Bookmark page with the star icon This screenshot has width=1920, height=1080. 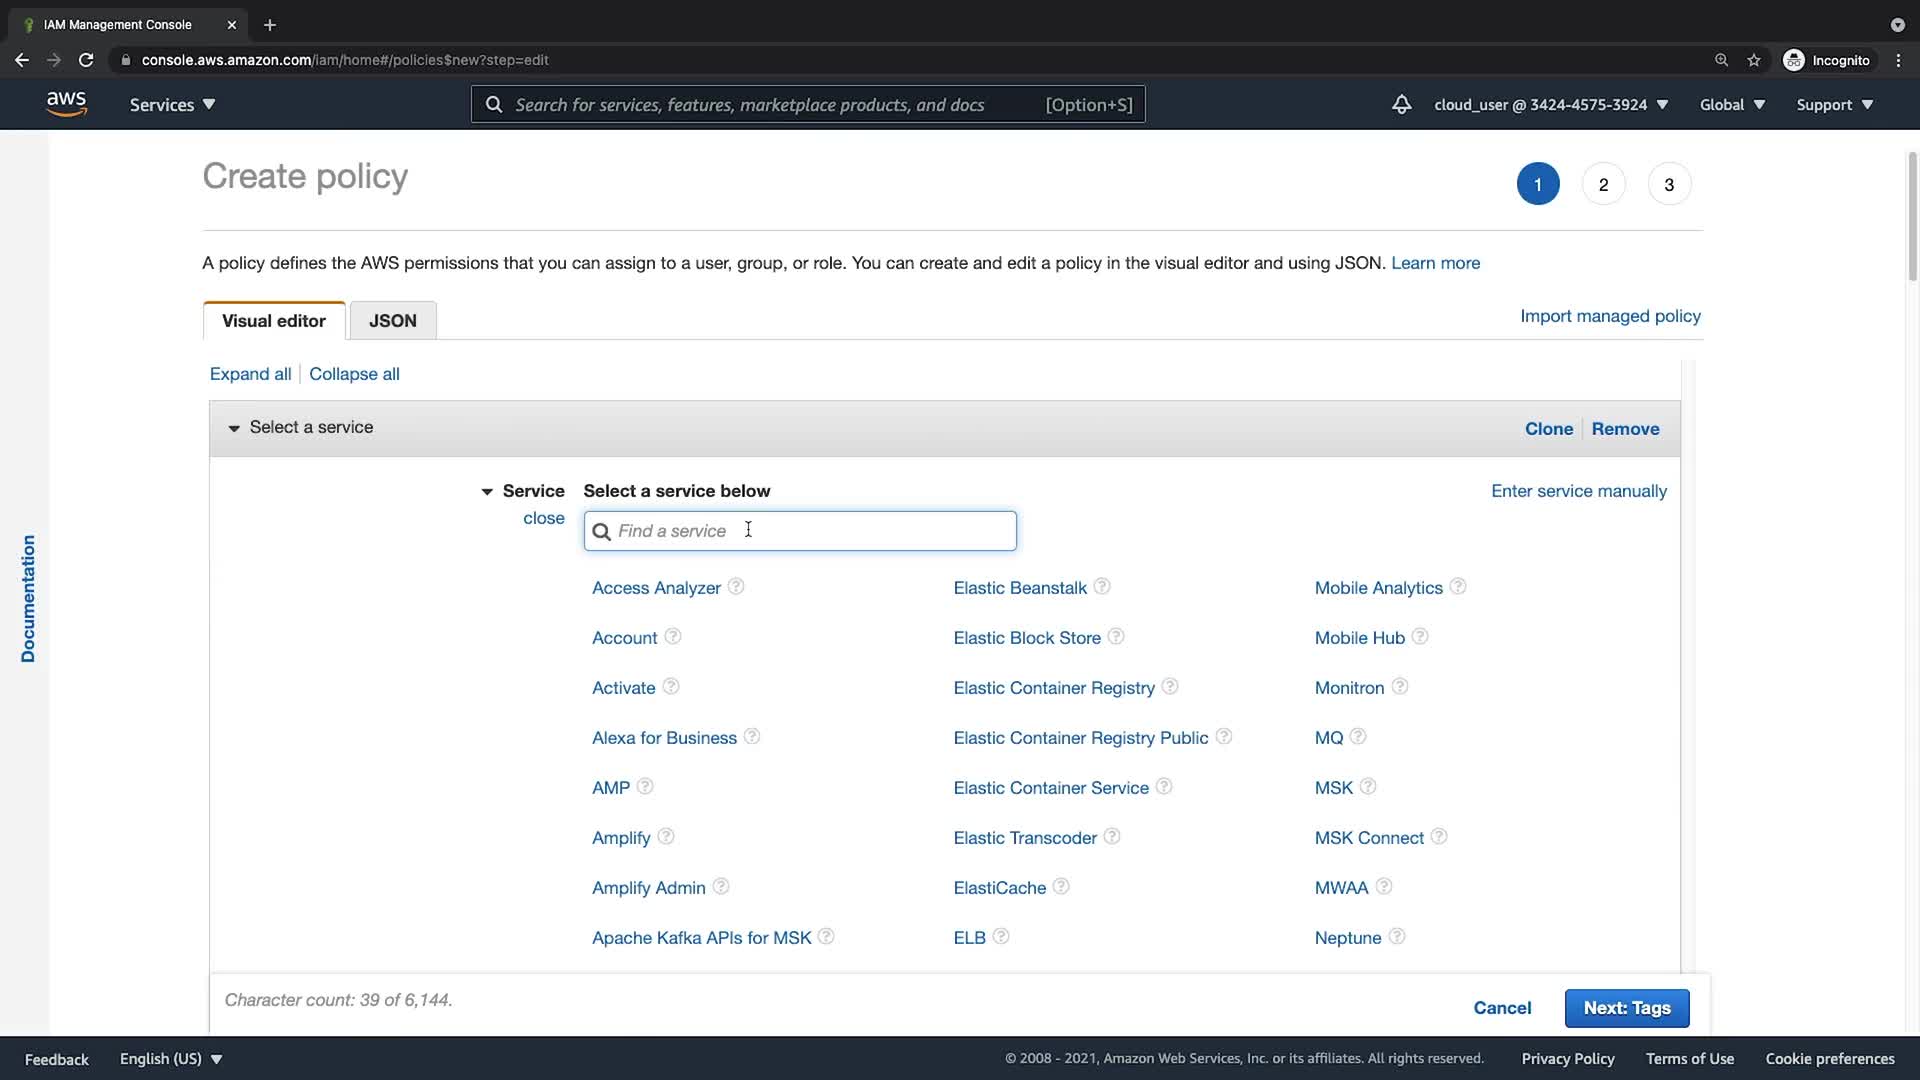1754,60
